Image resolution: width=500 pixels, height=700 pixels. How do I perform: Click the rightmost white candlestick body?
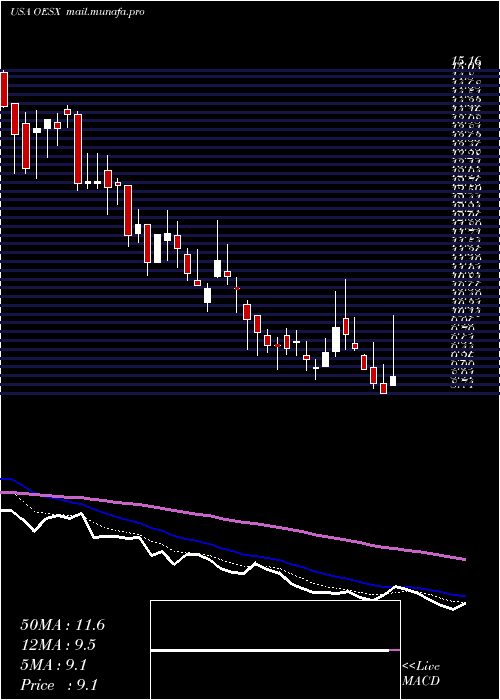(x=393, y=381)
